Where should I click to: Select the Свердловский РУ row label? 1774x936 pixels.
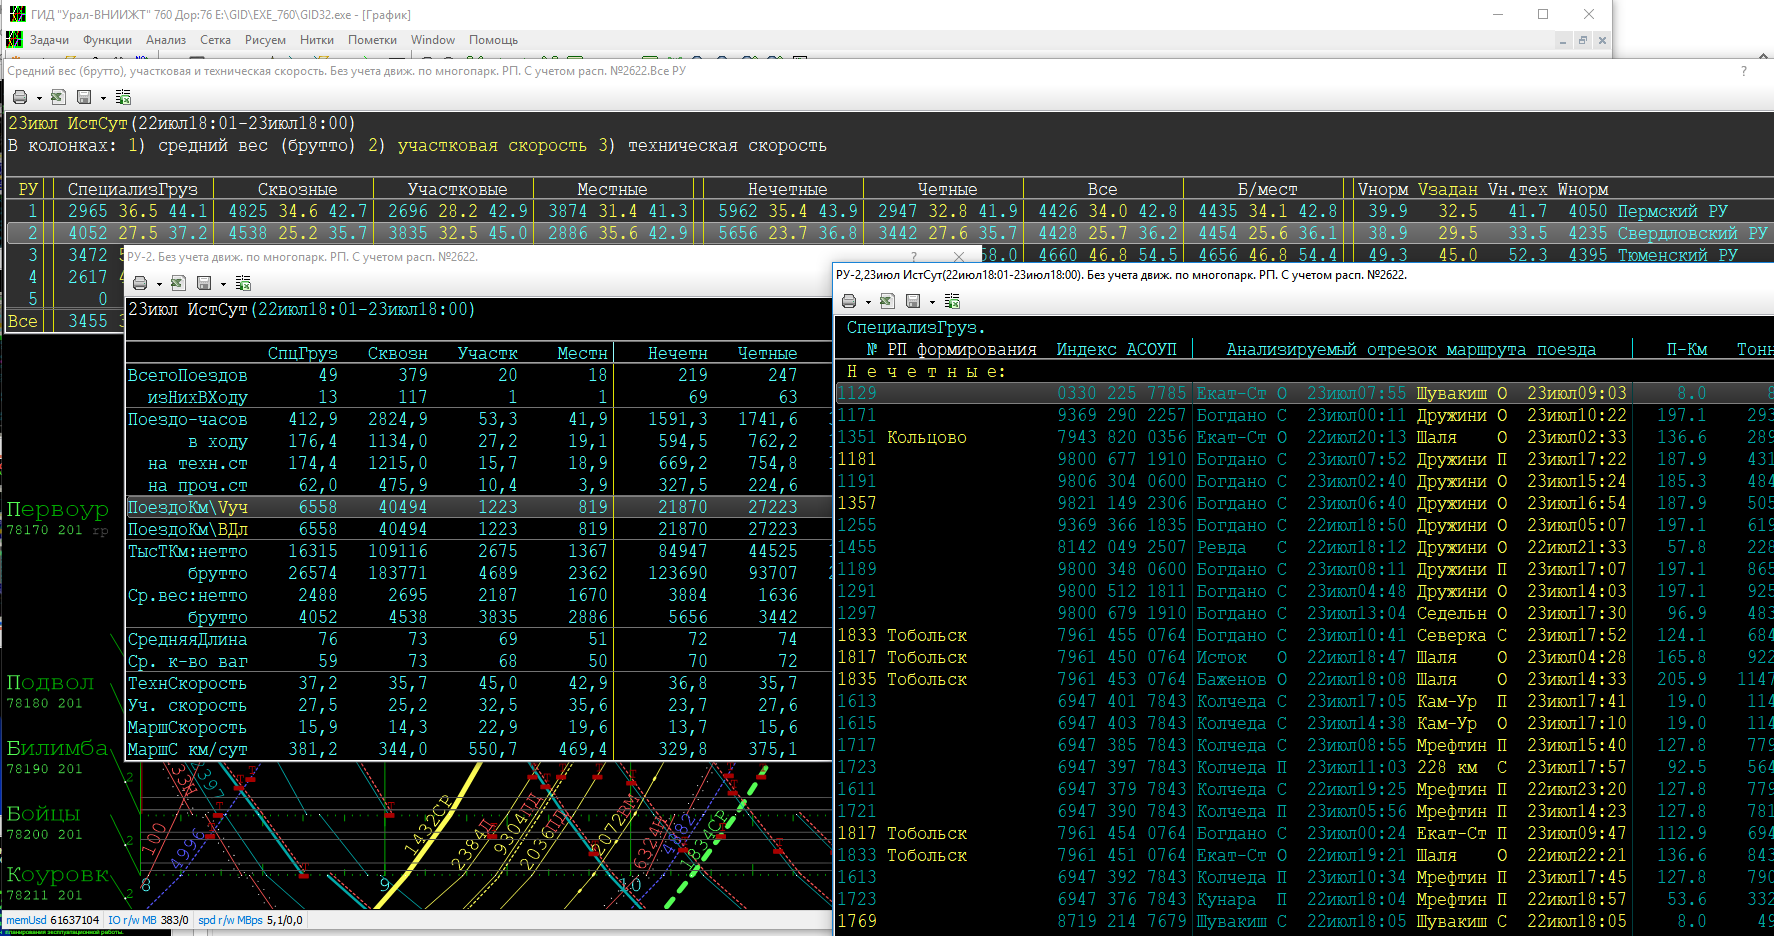[1691, 233]
